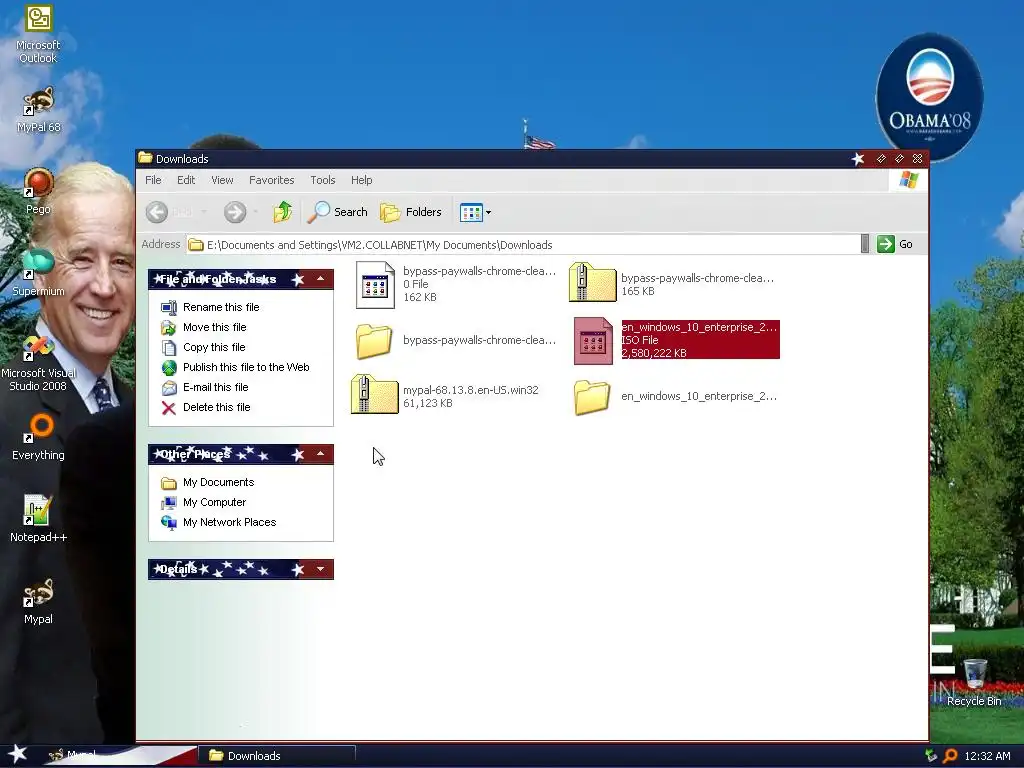Image resolution: width=1024 pixels, height=768 pixels.
Task: Open the Pego desktop shortcut
Action: point(38,191)
